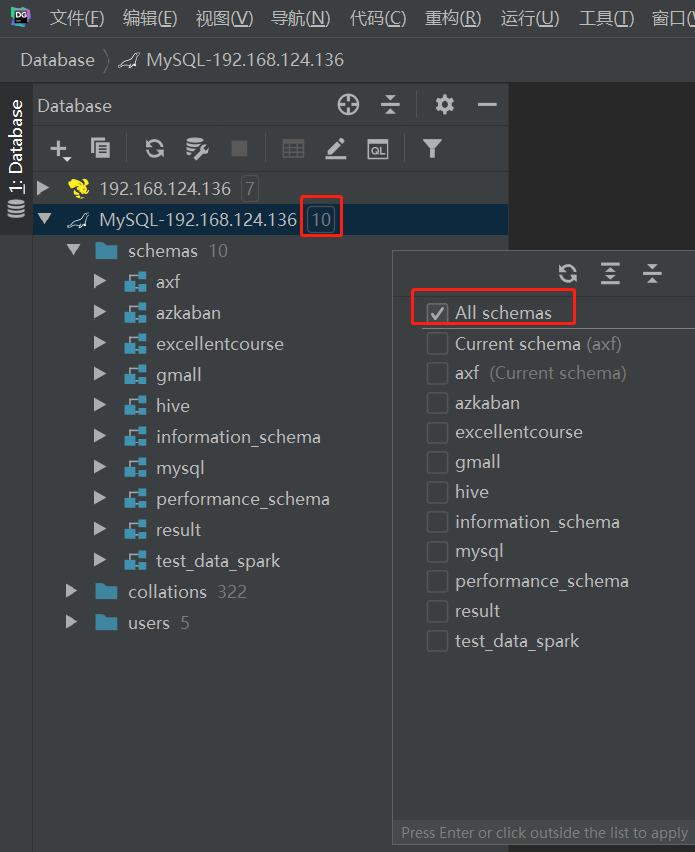695x852 pixels.
Task: Check the Current schema (axf) checkbox
Action: (437, 343)
